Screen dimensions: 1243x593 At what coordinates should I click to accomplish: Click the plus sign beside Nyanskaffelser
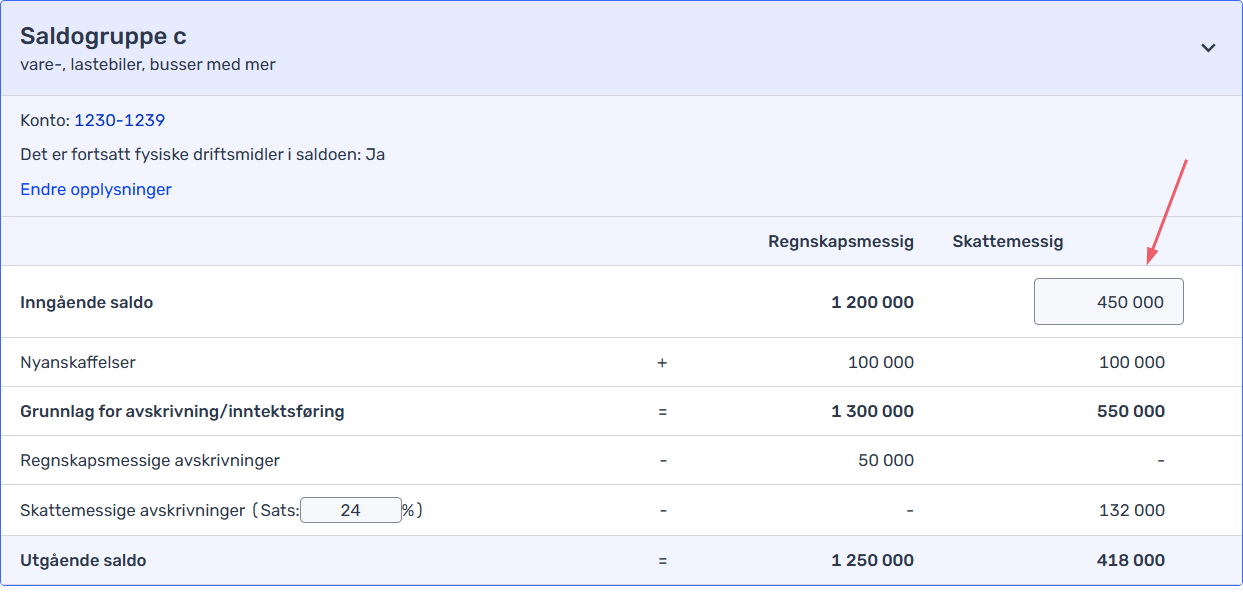pyautogui.click(x=662, y=362)
